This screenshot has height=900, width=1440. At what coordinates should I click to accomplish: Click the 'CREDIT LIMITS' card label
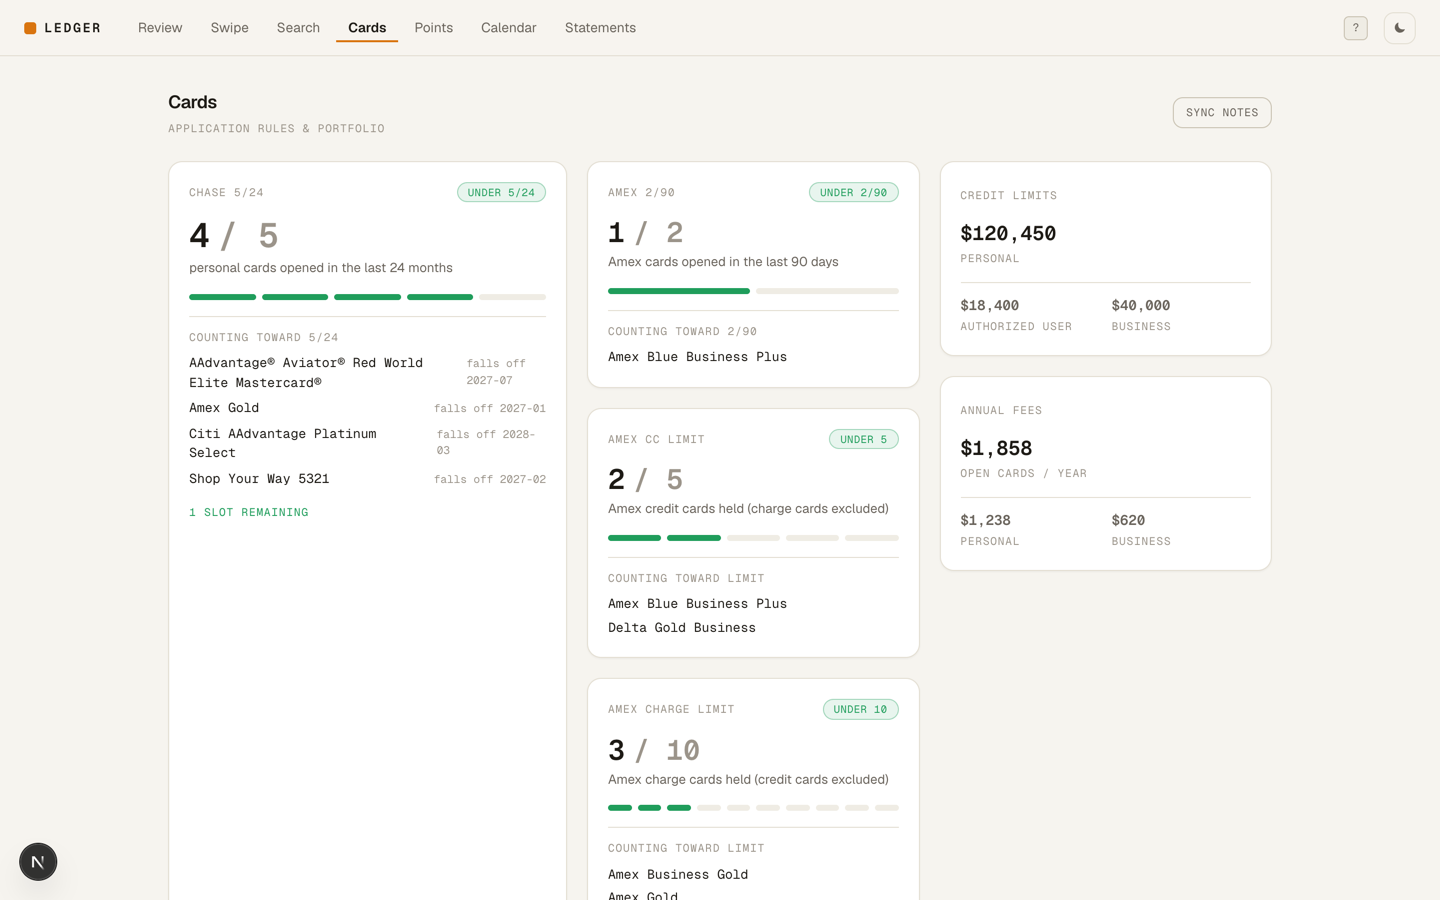(x=1008, y=196)
